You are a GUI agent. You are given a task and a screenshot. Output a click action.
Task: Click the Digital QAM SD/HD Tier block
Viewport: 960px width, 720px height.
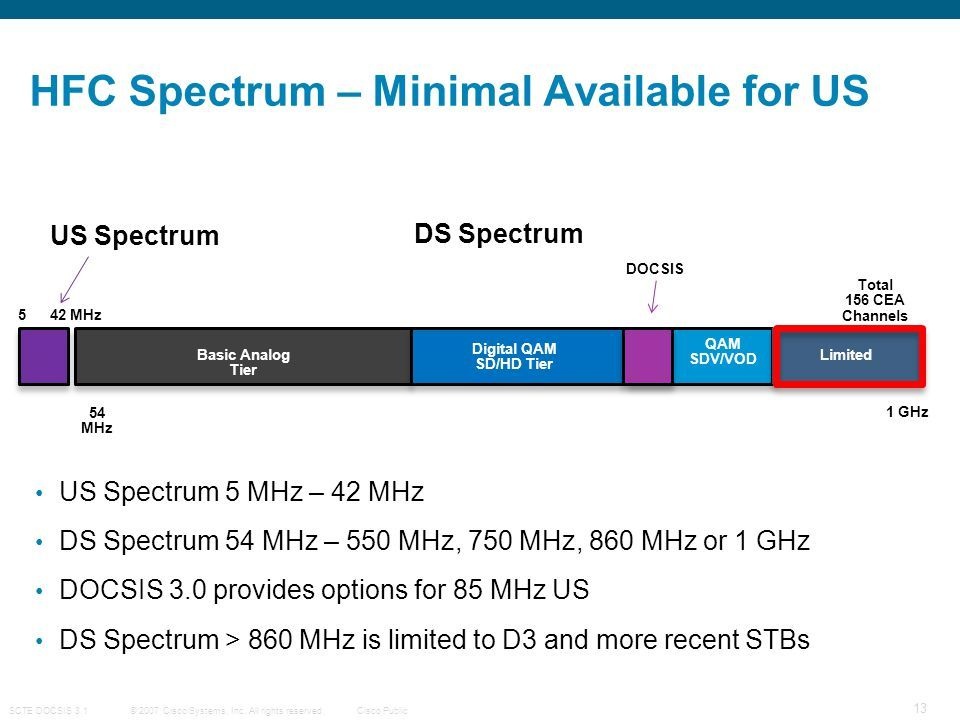[x=516, y=356]
